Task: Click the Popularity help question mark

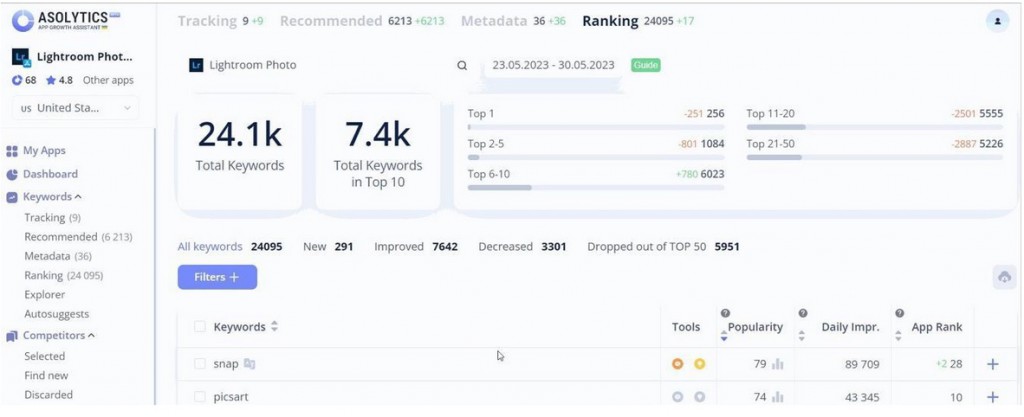Action: [x=725, y=313]
